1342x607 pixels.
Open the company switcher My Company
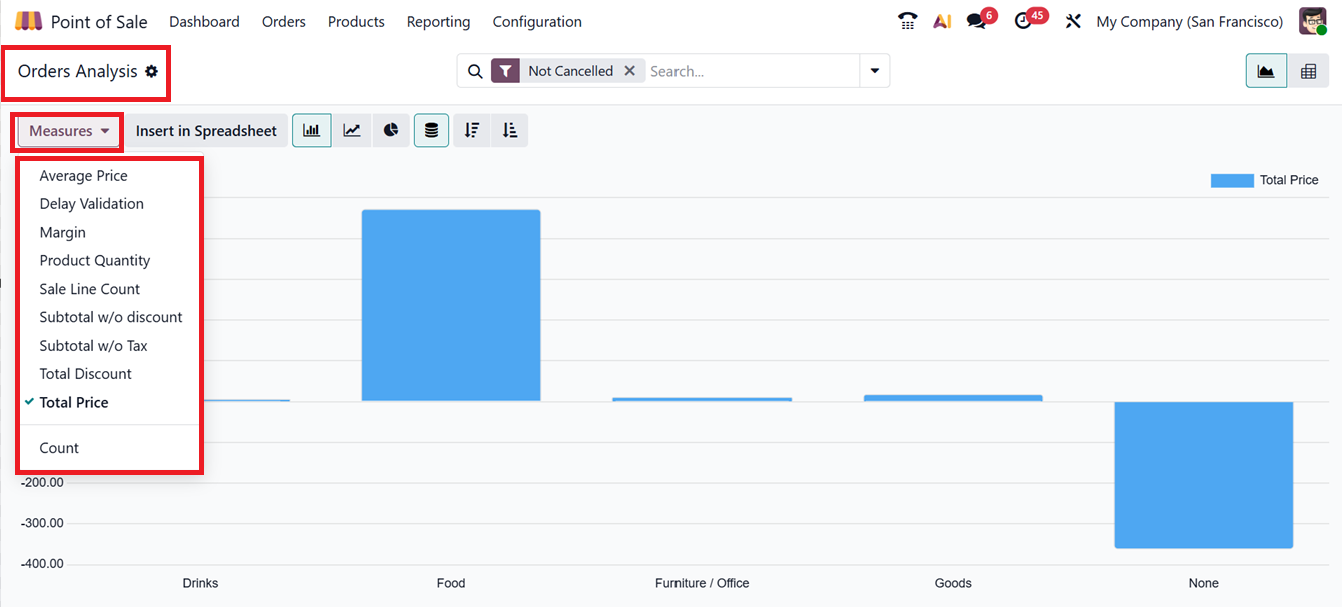pyautogui.click(x=1189, y=21)
